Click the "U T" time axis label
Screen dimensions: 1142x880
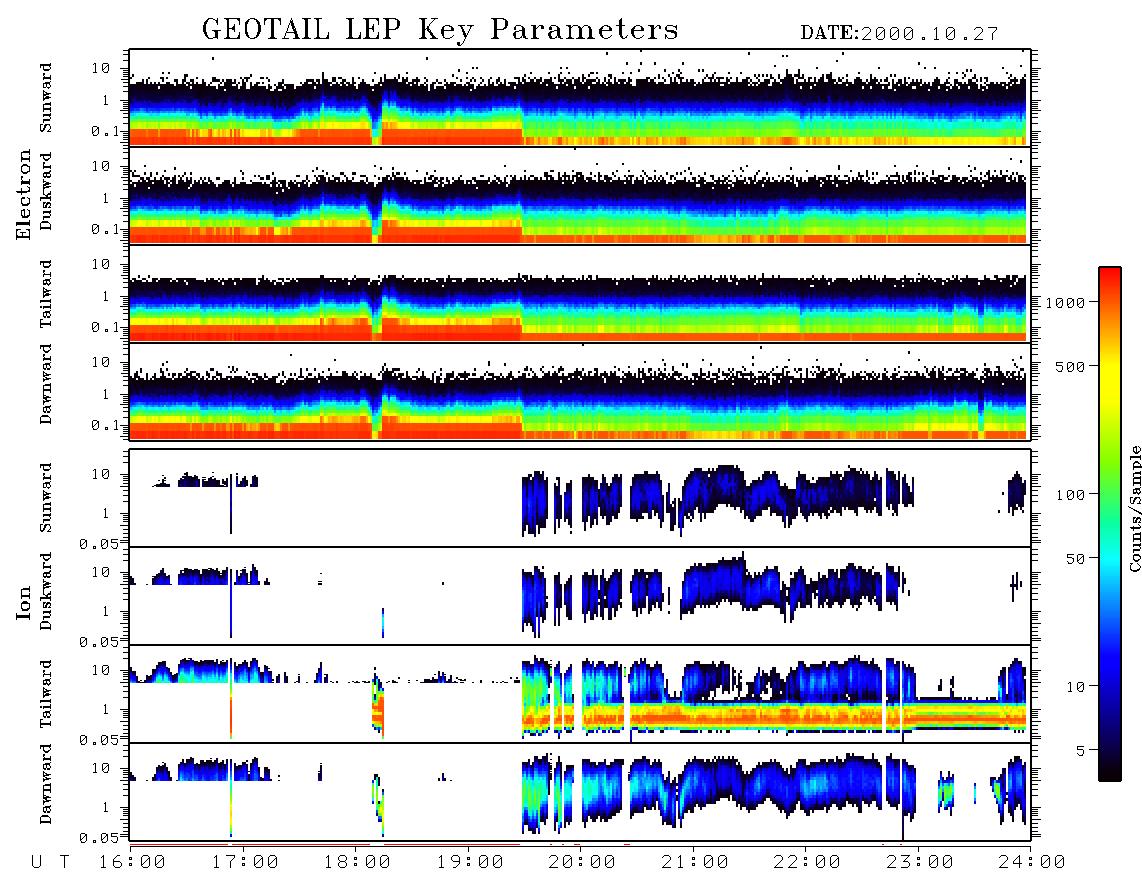pyautogui.click(x=51, y=862)
